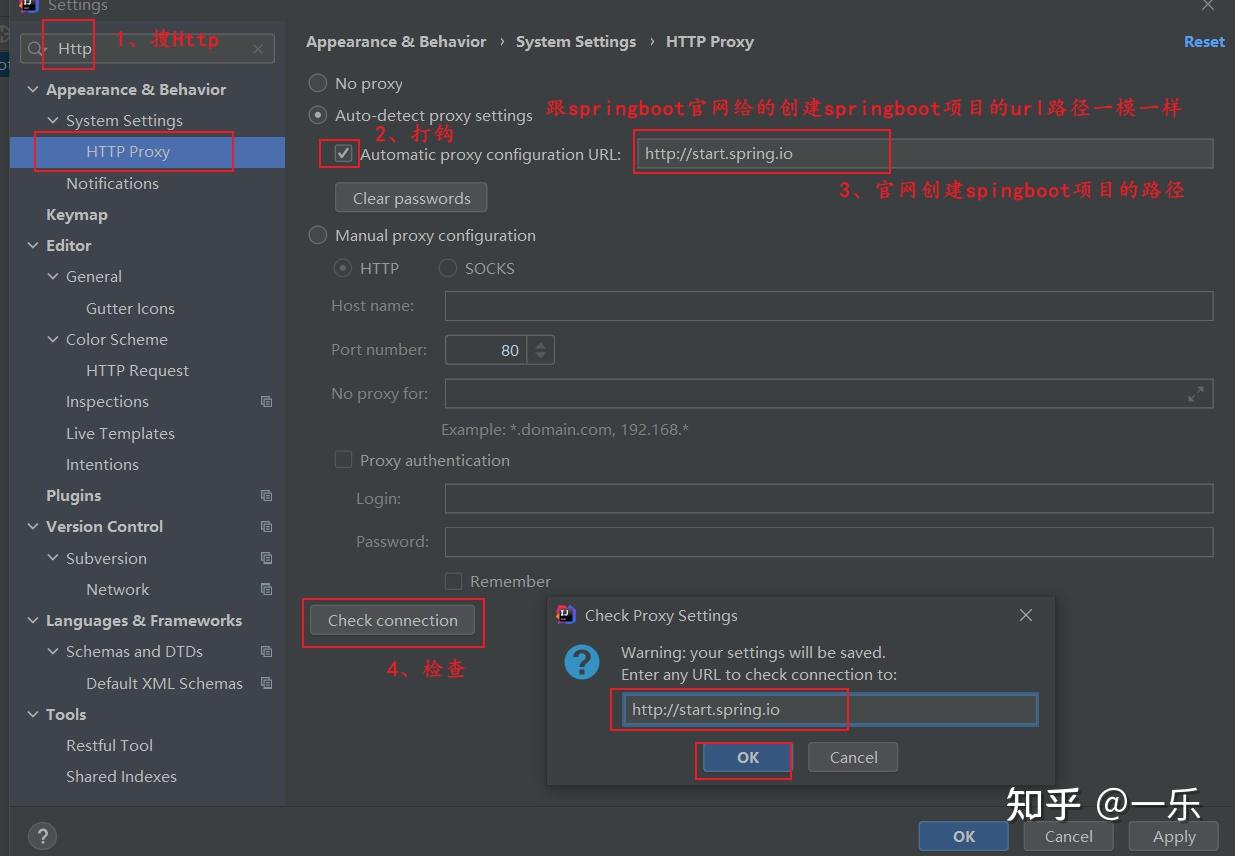Click the expand icon in No proxy for field

coord(1196,393)
